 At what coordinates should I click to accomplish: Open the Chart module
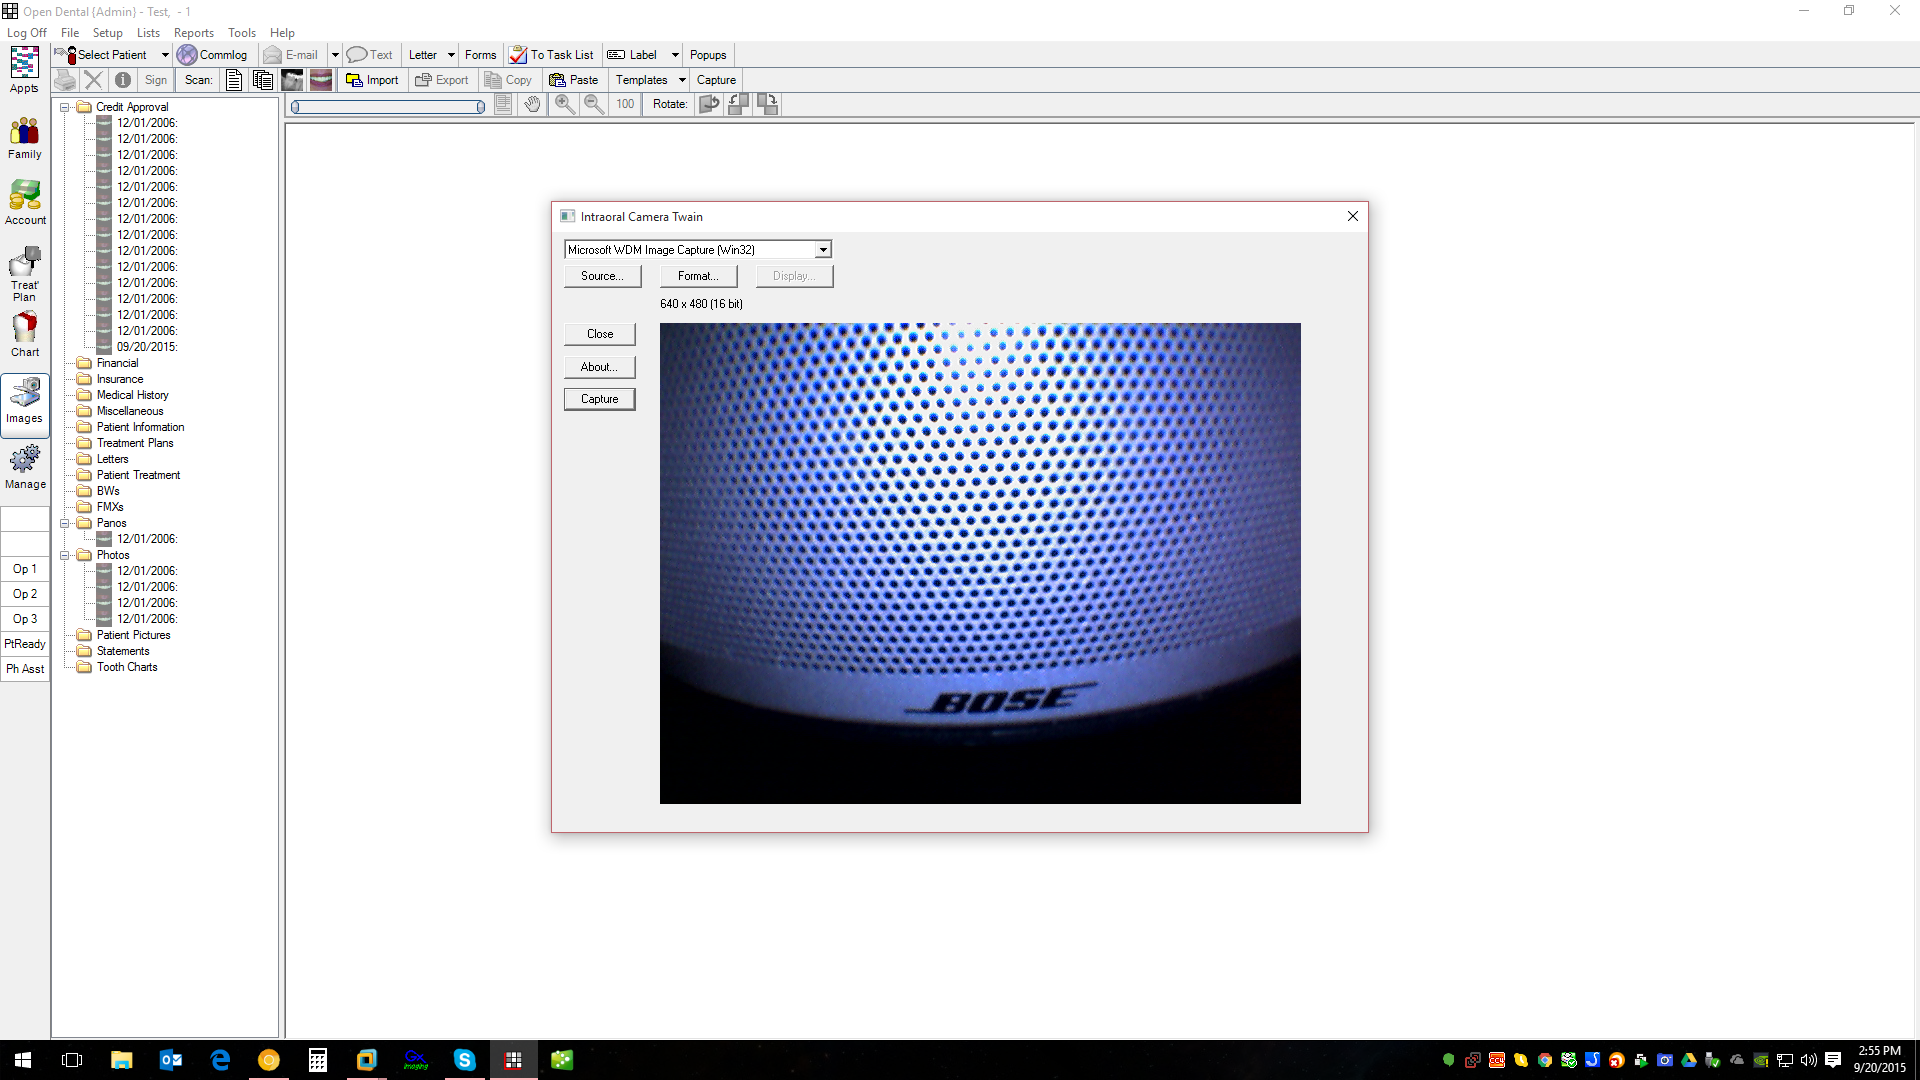point(25,334)
